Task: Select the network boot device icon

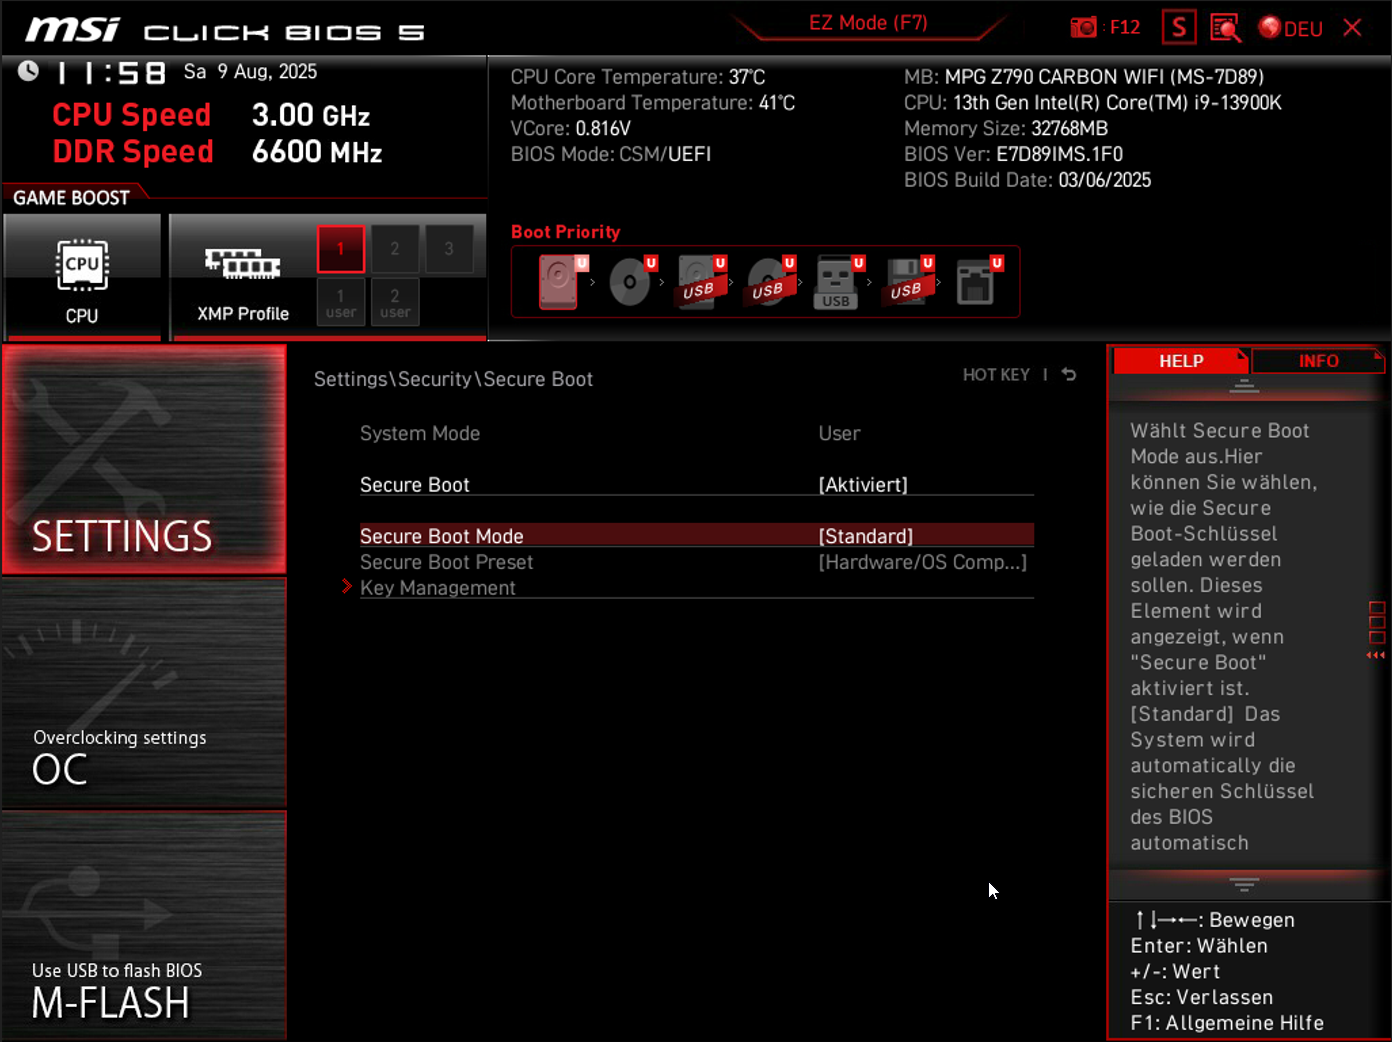Action: point(978,281)
